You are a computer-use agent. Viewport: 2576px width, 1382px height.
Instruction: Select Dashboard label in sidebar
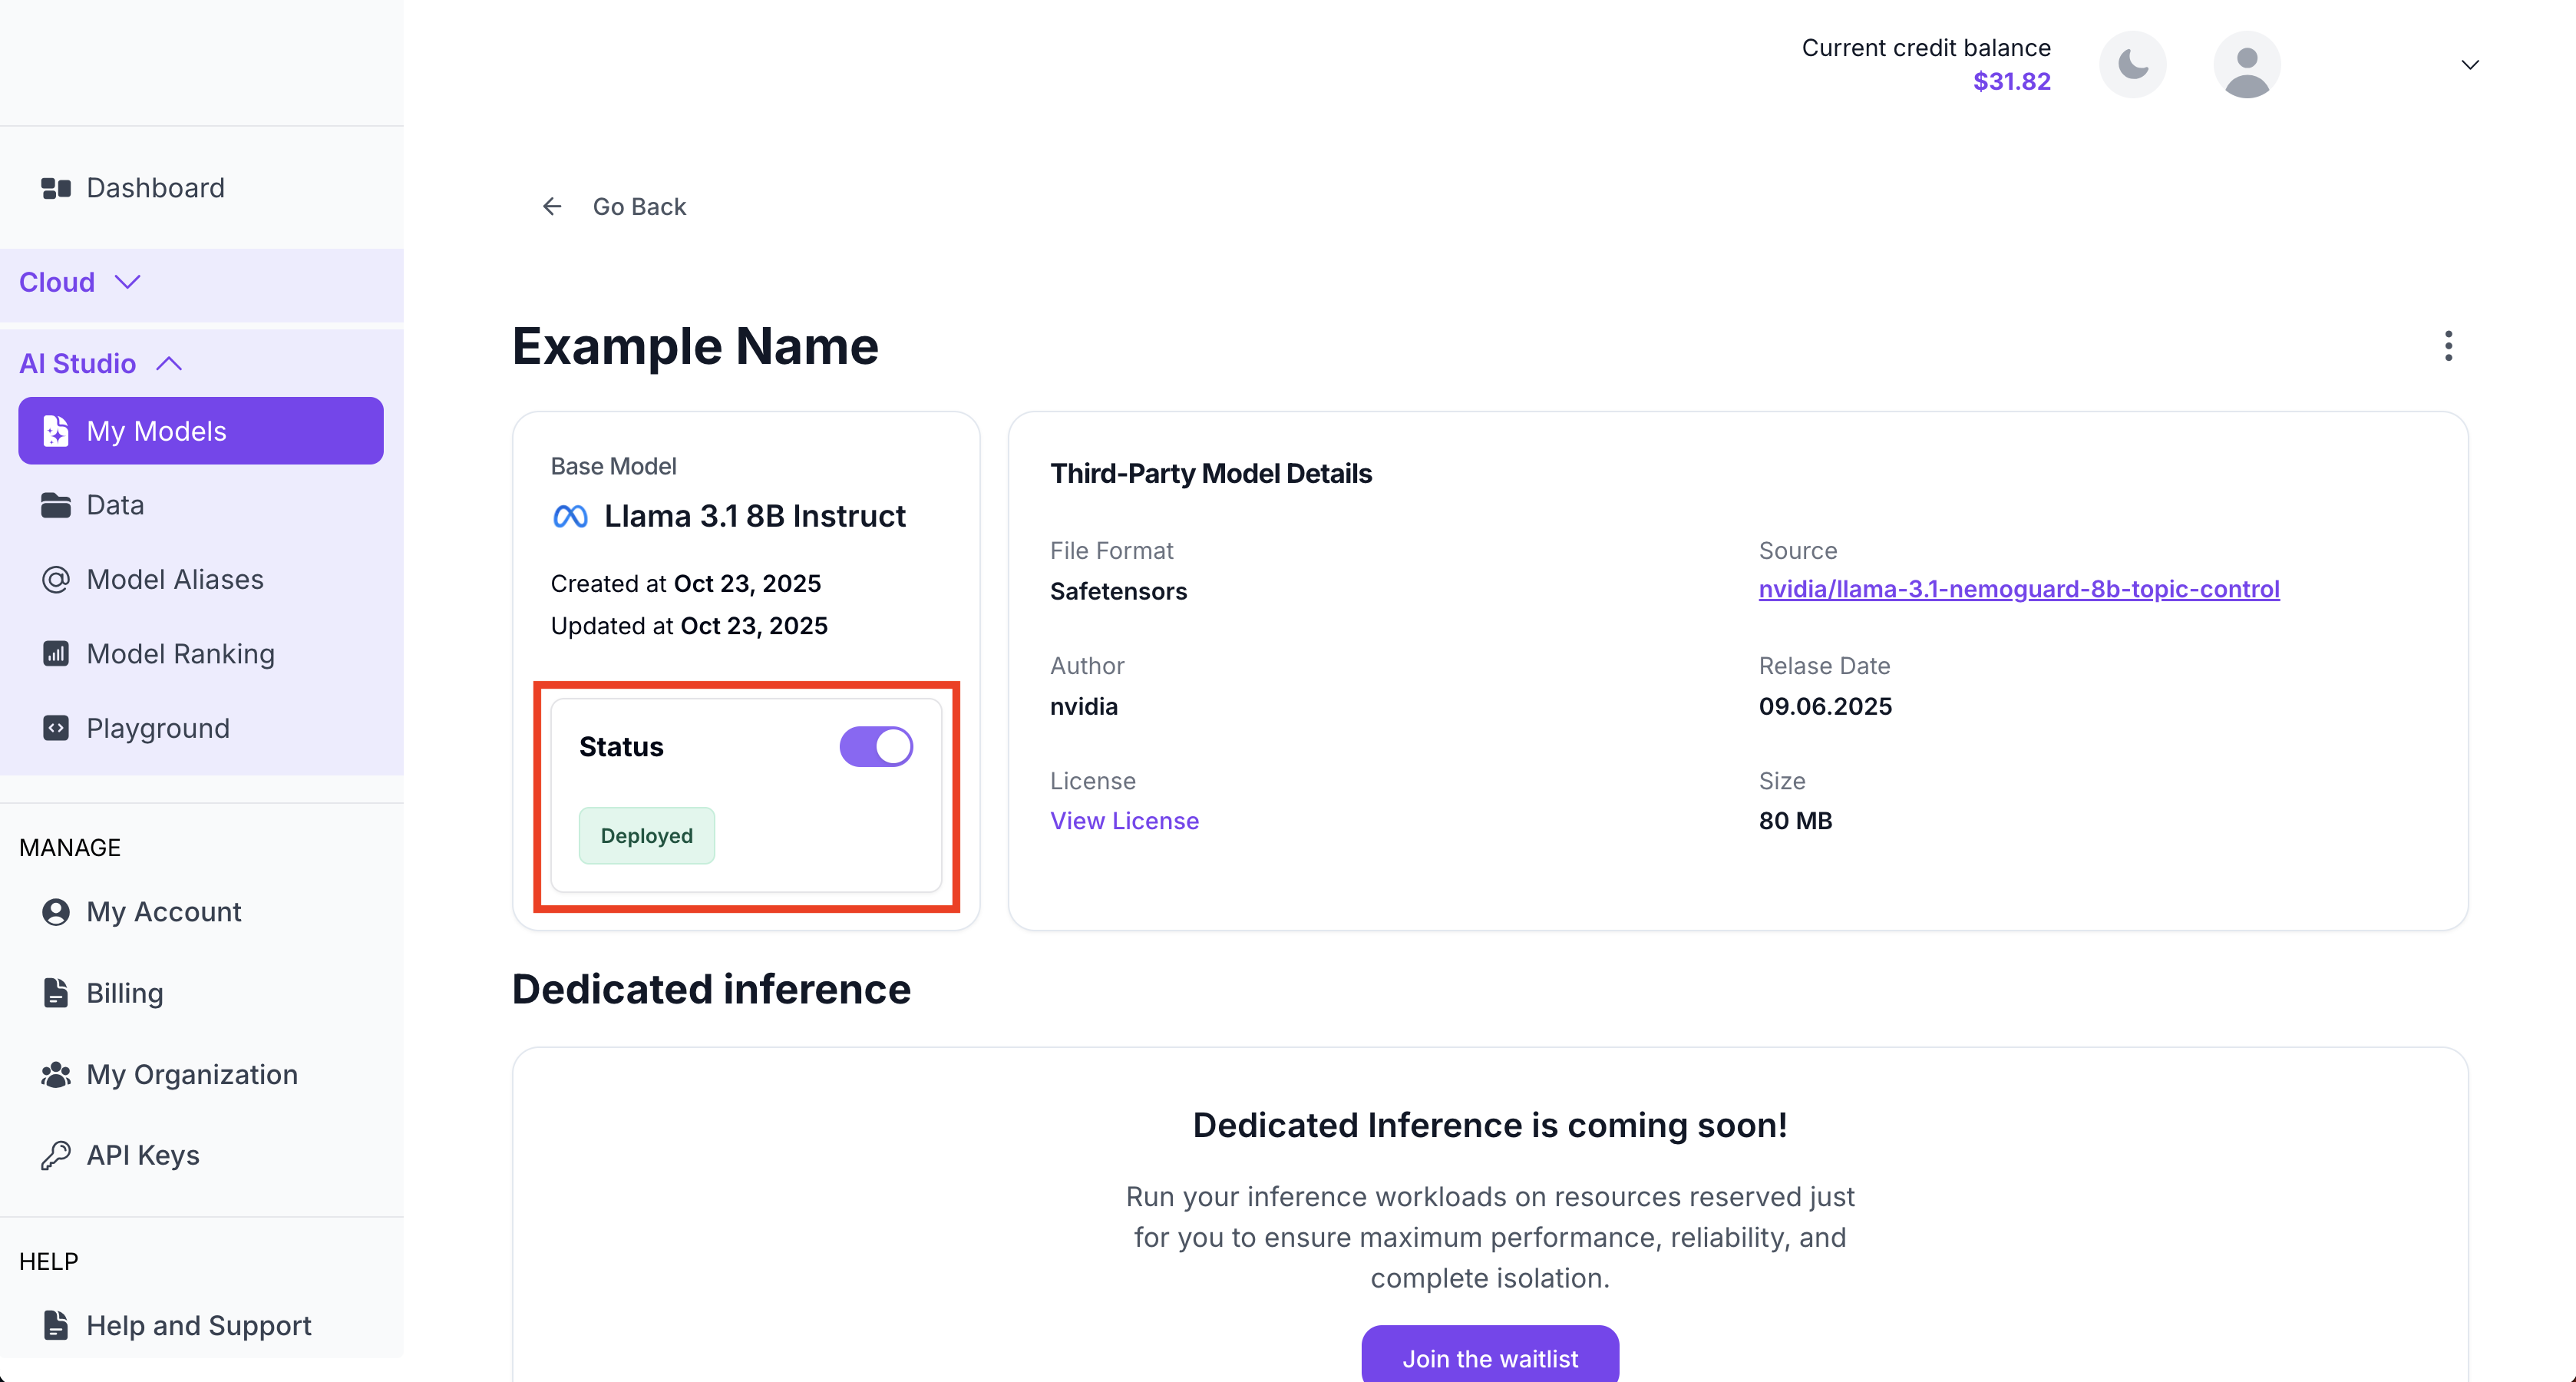click(x=155, y=188)
